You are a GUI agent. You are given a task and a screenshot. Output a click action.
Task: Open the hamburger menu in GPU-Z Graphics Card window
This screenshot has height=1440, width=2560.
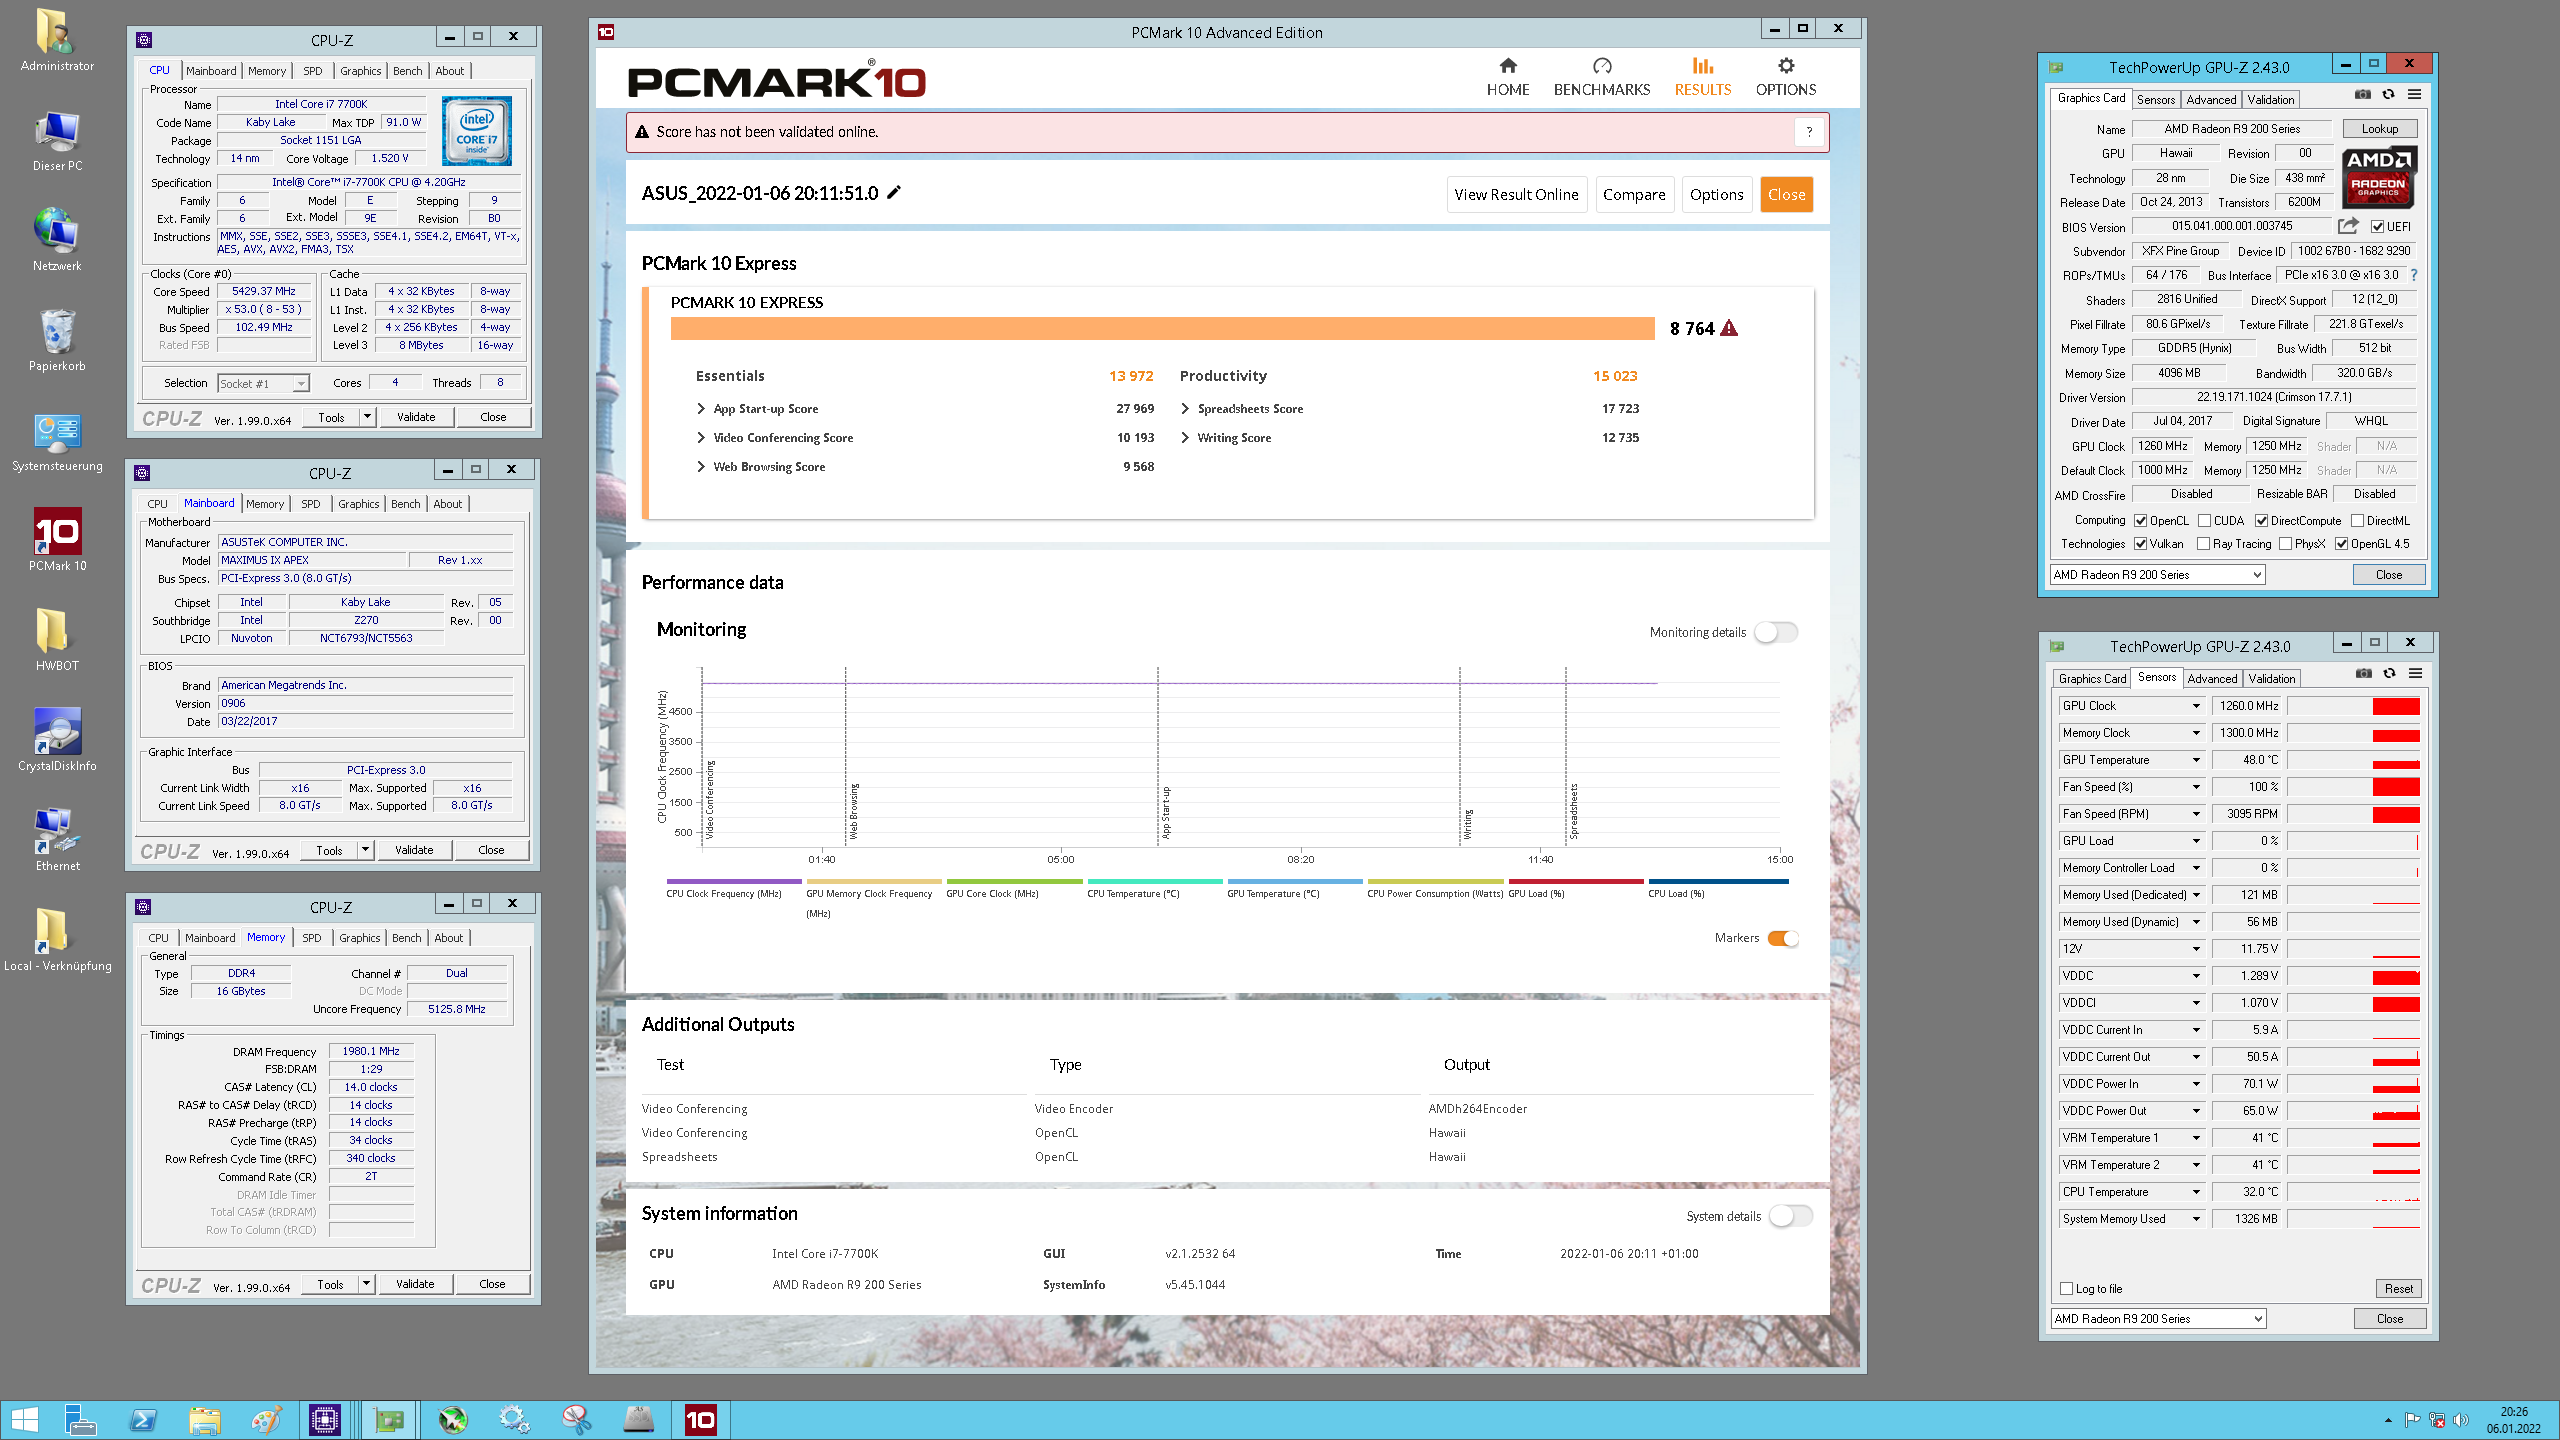click(2414, 94)
